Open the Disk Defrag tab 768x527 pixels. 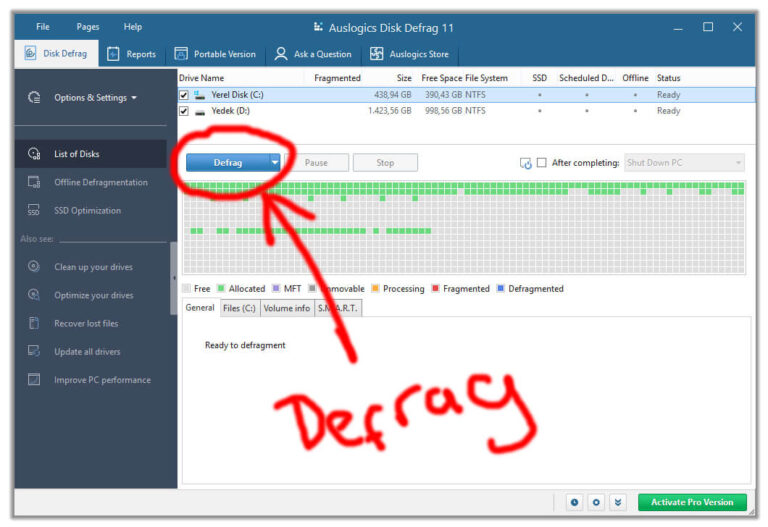56,53
